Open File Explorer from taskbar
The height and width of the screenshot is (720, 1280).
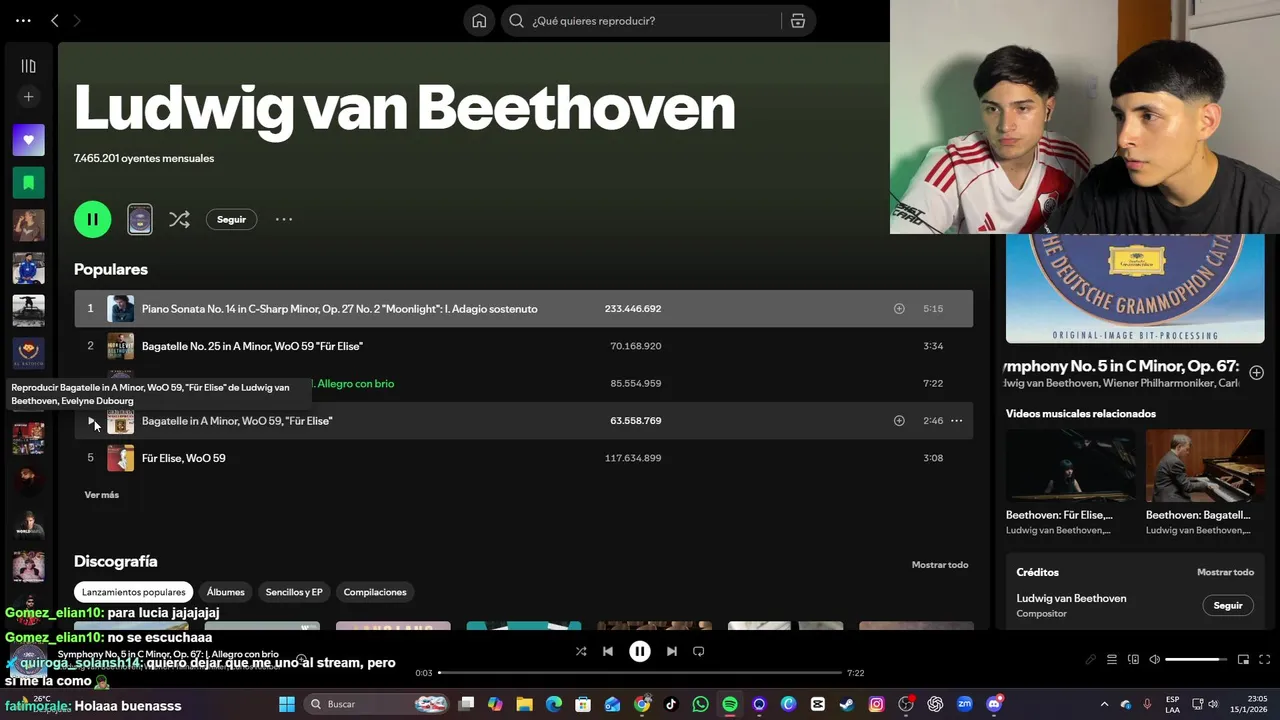click(x=524, y=704)
